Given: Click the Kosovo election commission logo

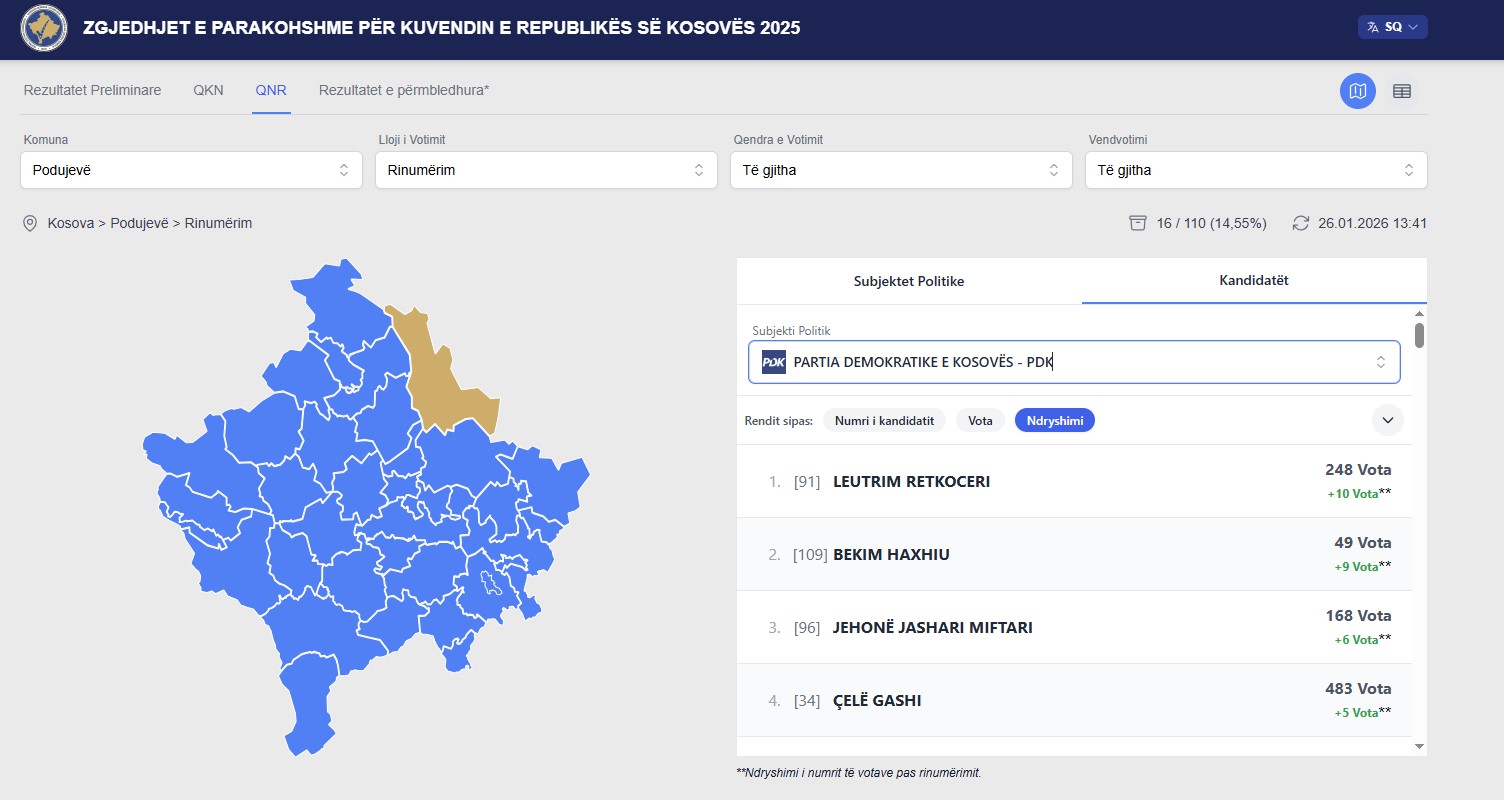Looking at the screenshot, I should [x=44, y=29].
